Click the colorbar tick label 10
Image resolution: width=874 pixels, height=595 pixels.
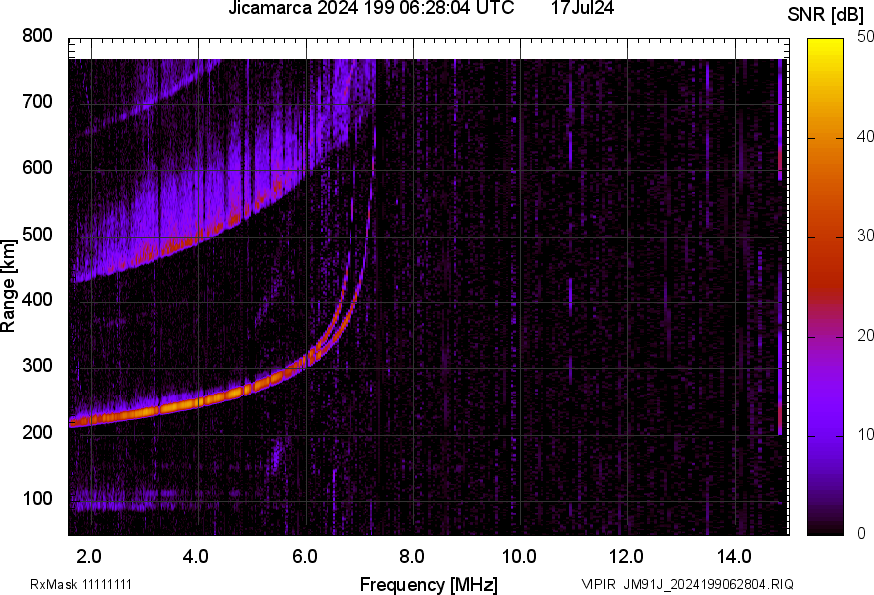click(x=865, y=434)
